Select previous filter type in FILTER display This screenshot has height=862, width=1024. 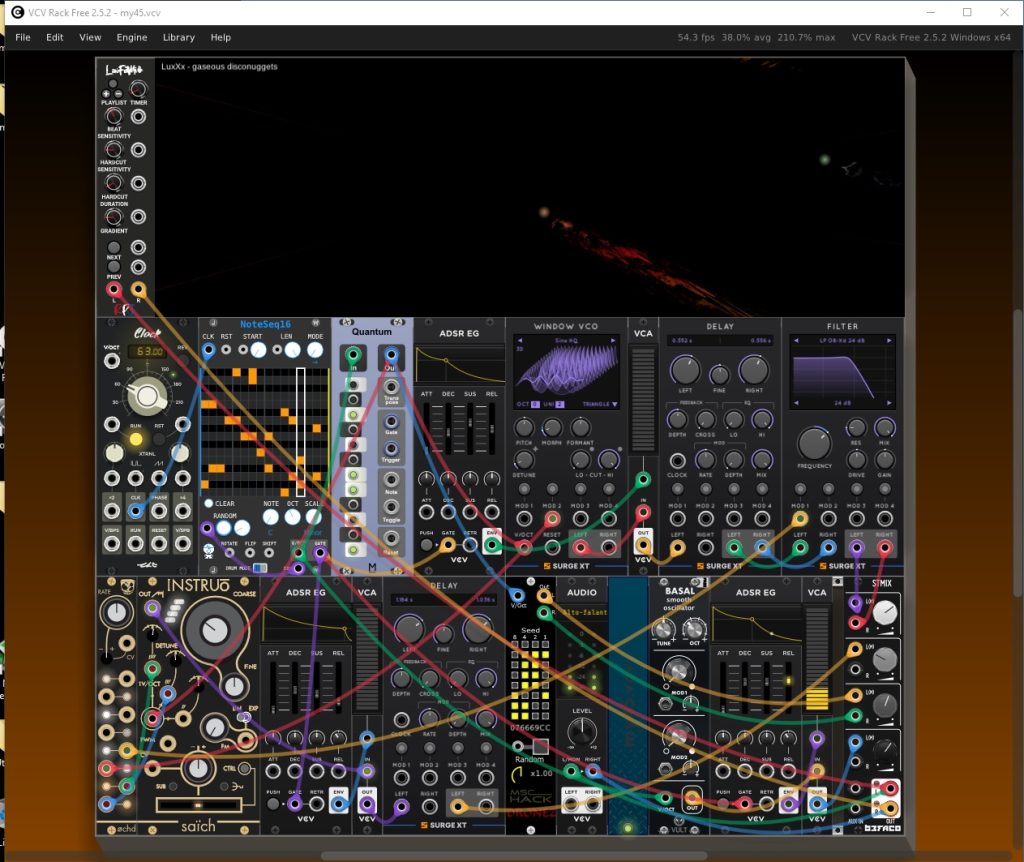coord(796,340)
